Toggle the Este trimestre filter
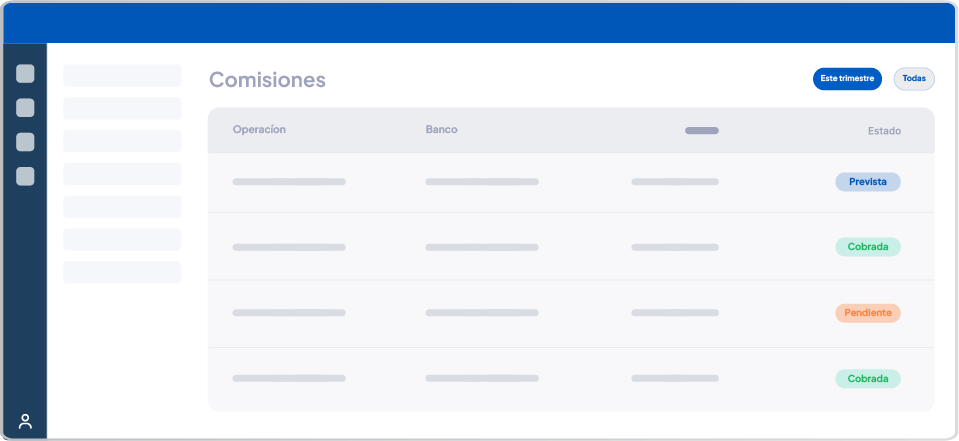This screenshot has height=441, width=959. [847, 79]
